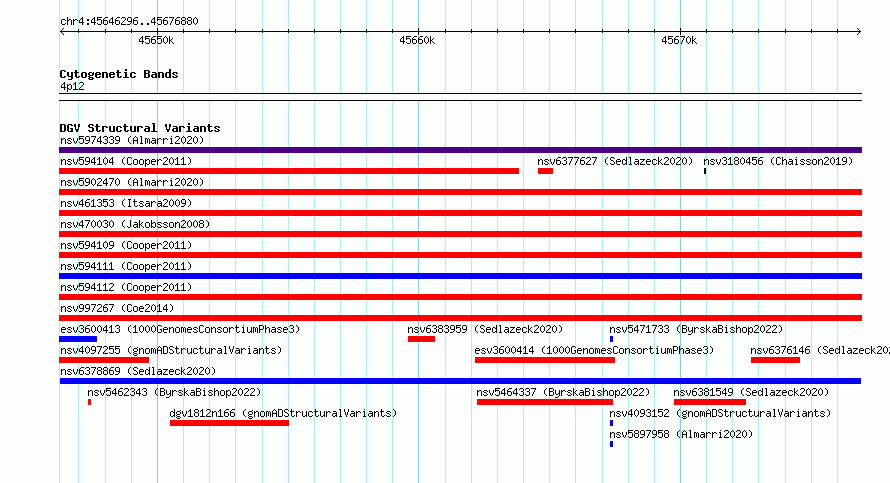The height and width of the screenshot is (483, 890).
Task: Open the nsv5974339 (Almarri2020) label
Action: coord(132,140)
